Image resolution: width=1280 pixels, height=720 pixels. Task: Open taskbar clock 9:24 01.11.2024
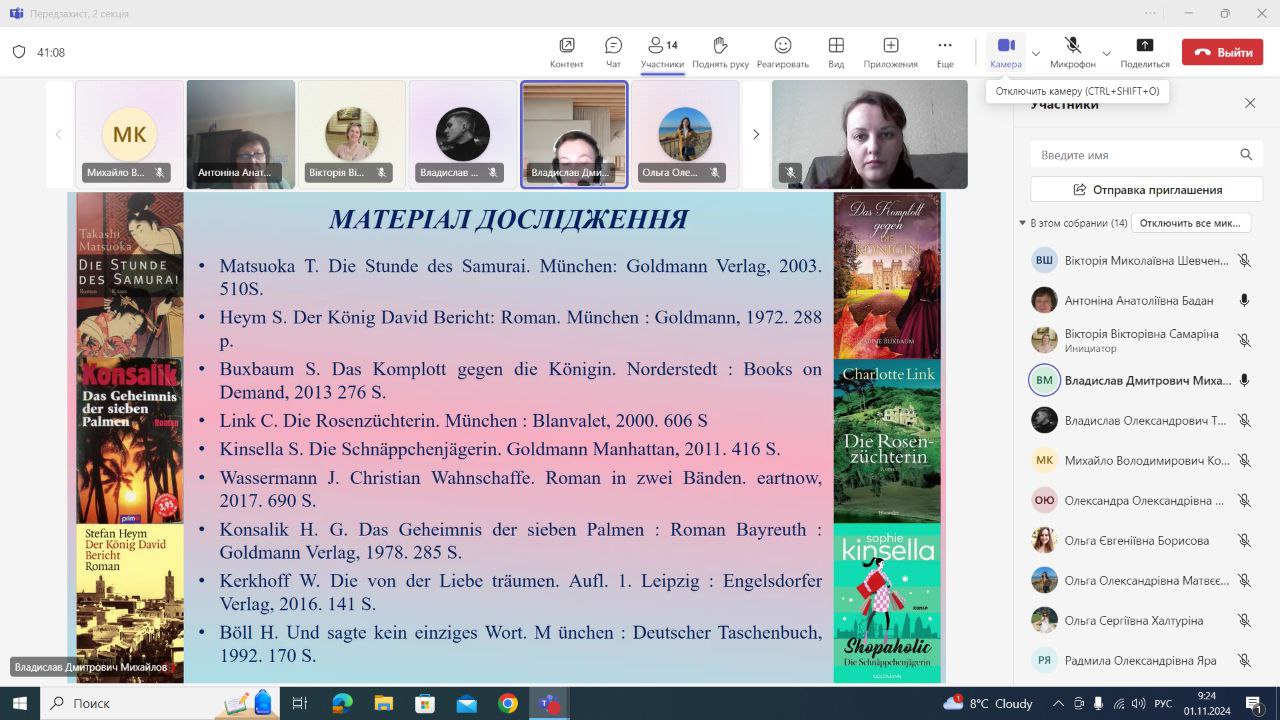pyautogui.click(x=1206, y=703)
